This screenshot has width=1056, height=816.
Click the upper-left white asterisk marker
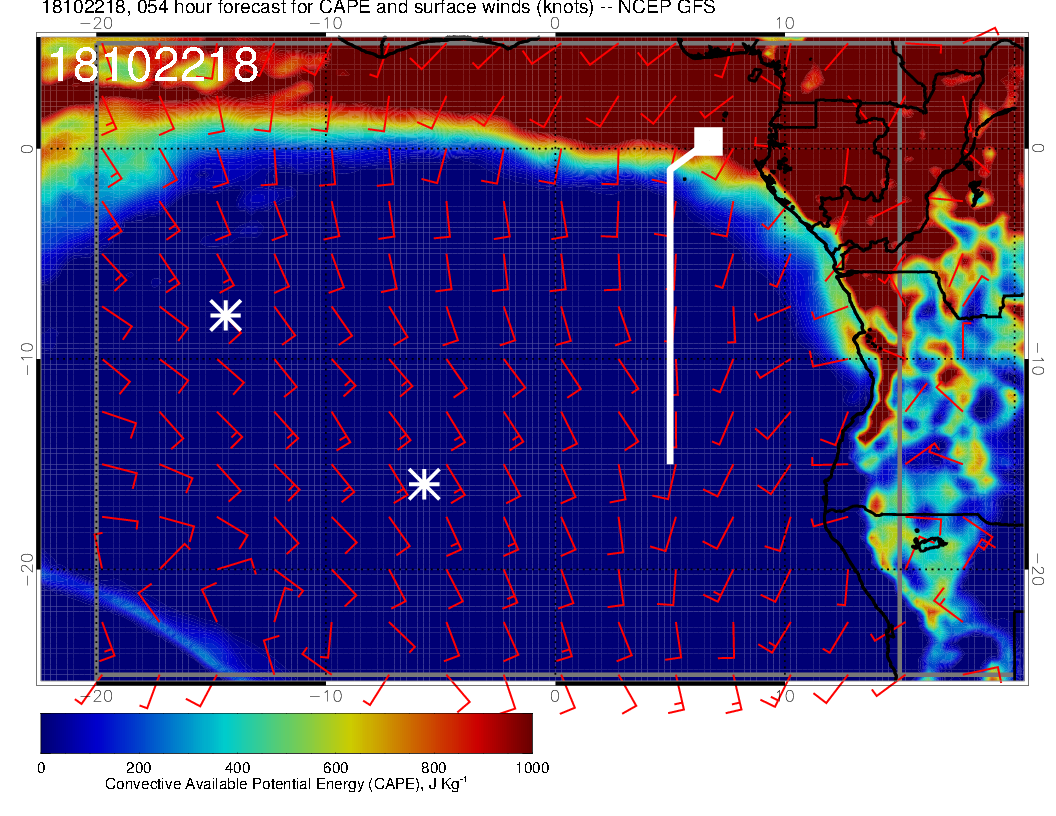point(225,315)
